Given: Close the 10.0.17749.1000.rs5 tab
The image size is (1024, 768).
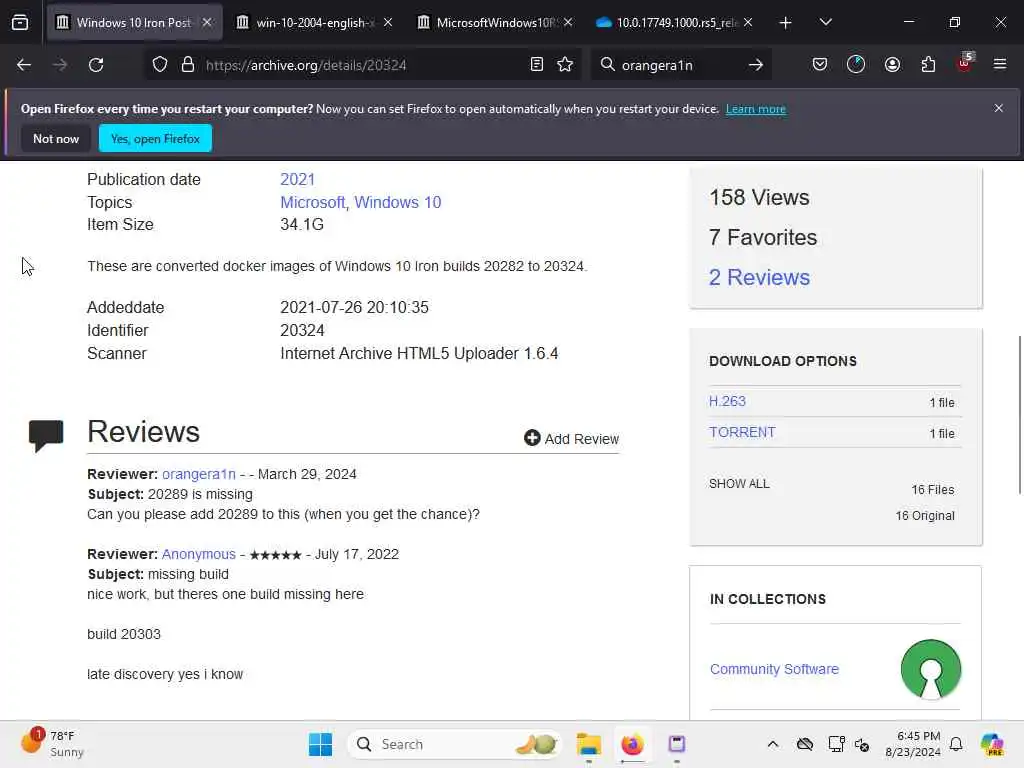Looking at the screenshot, I should tap(748, 23).
